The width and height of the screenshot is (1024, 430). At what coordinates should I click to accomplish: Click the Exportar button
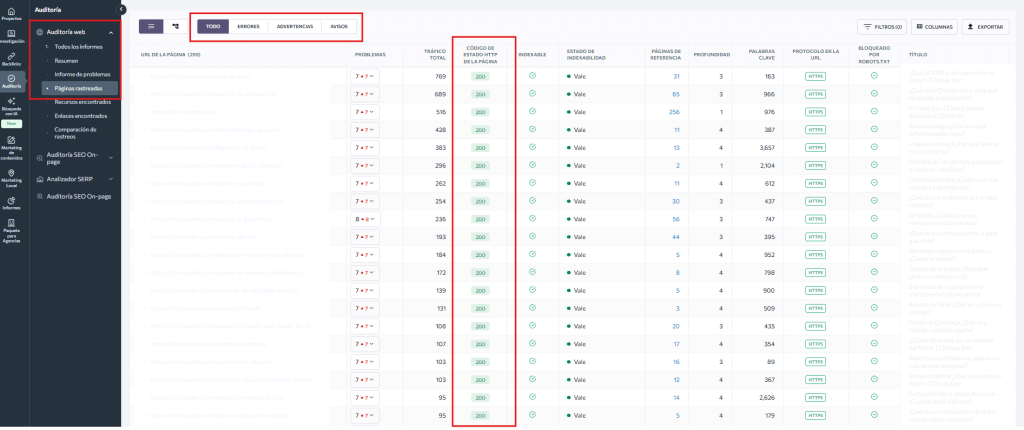point(985,27)
